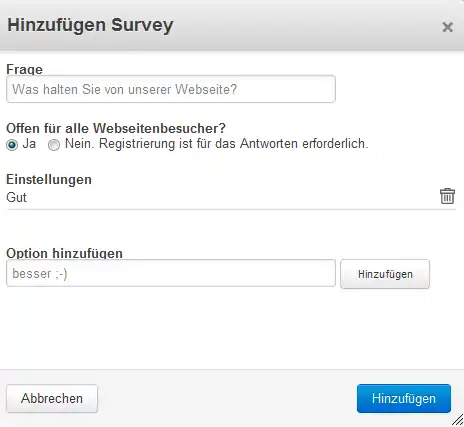Select the 'Ja' radio button
The width and height of the screenshot is (464, 427).
(12, 145)
